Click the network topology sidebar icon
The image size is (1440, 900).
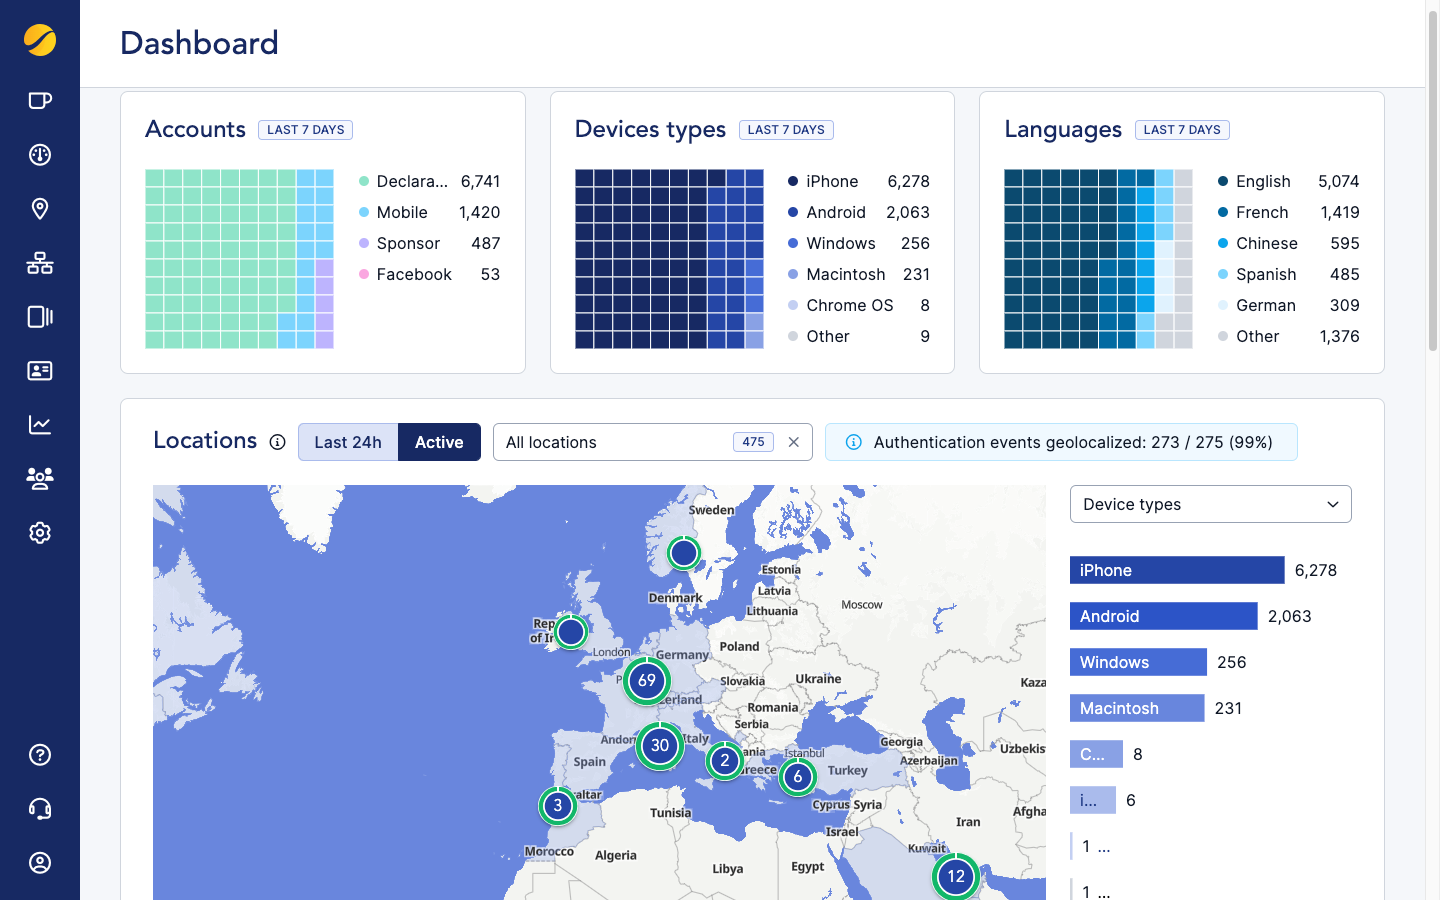click(x=40, y=263)
